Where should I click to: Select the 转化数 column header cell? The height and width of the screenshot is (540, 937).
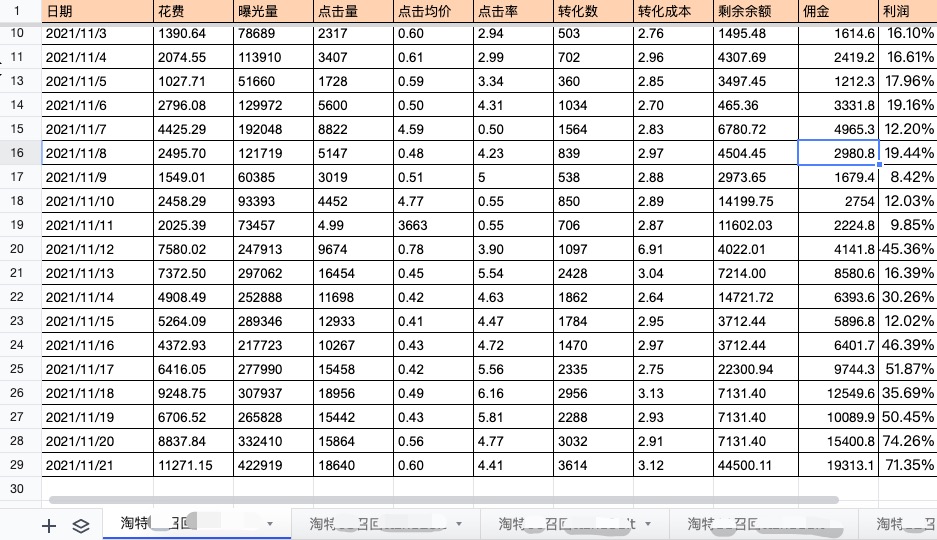click(594, 11)
